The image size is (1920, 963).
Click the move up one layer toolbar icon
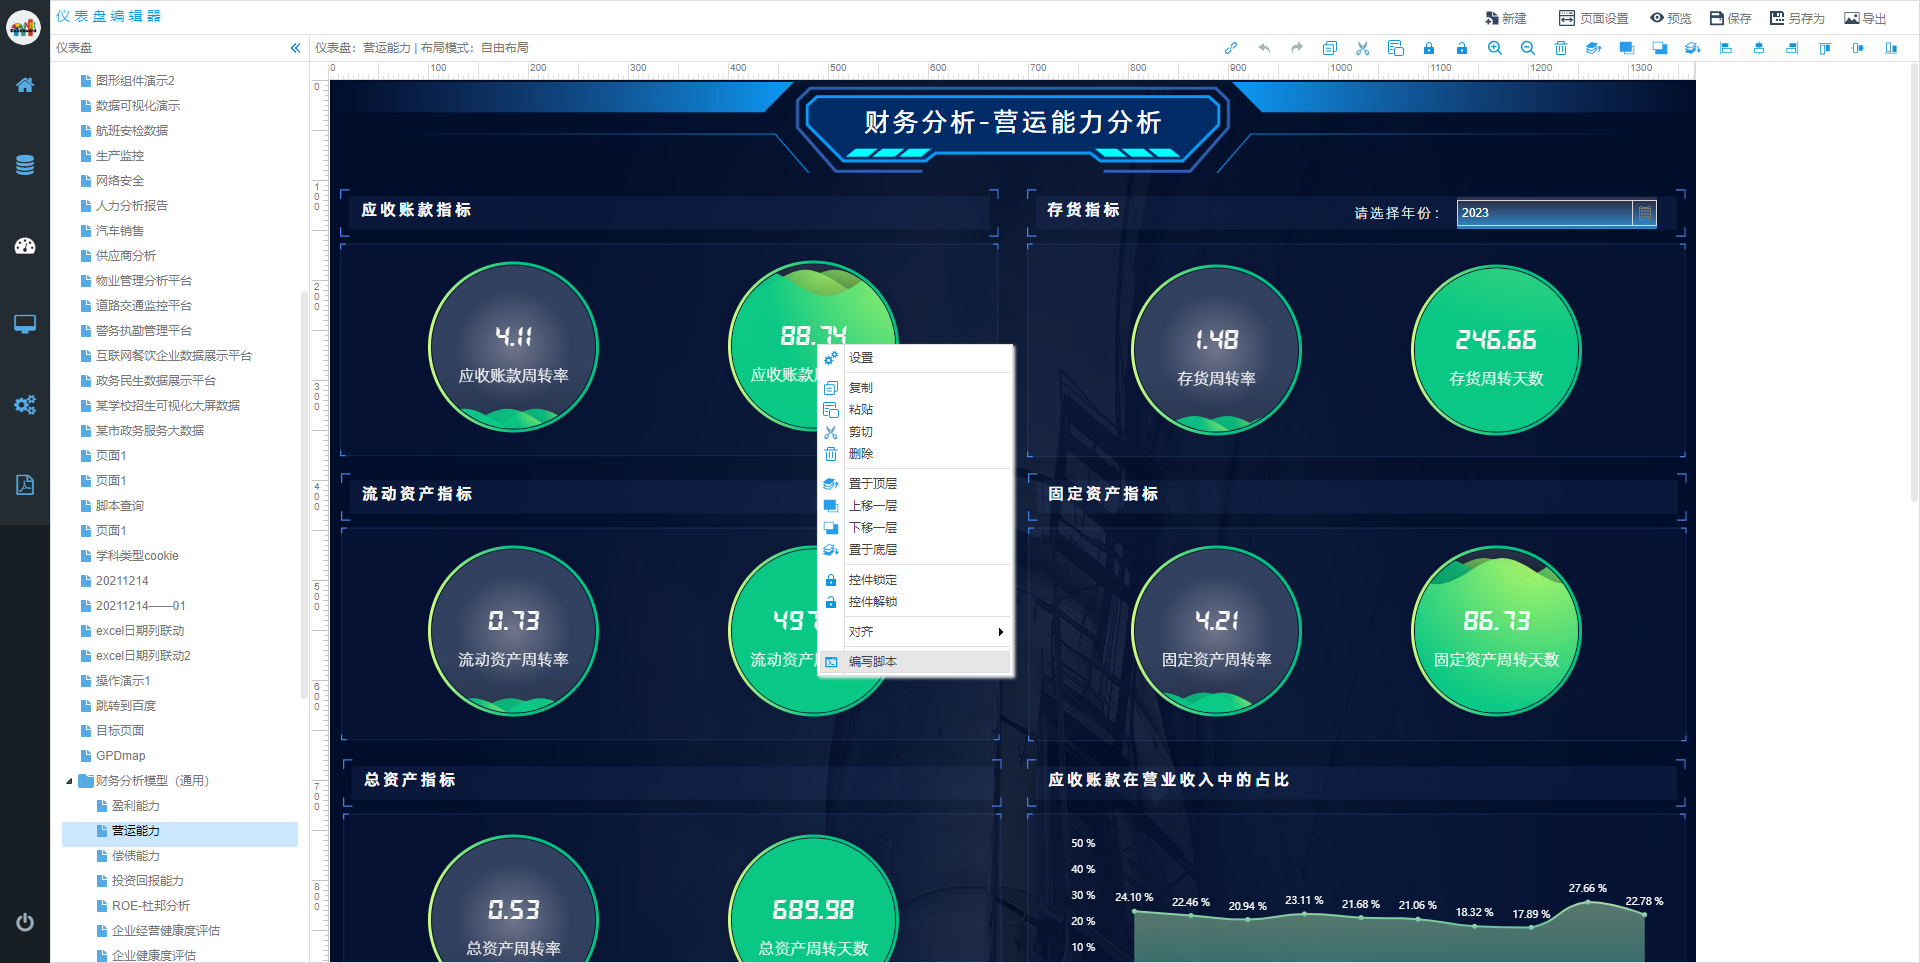(x=1627, y=48)
